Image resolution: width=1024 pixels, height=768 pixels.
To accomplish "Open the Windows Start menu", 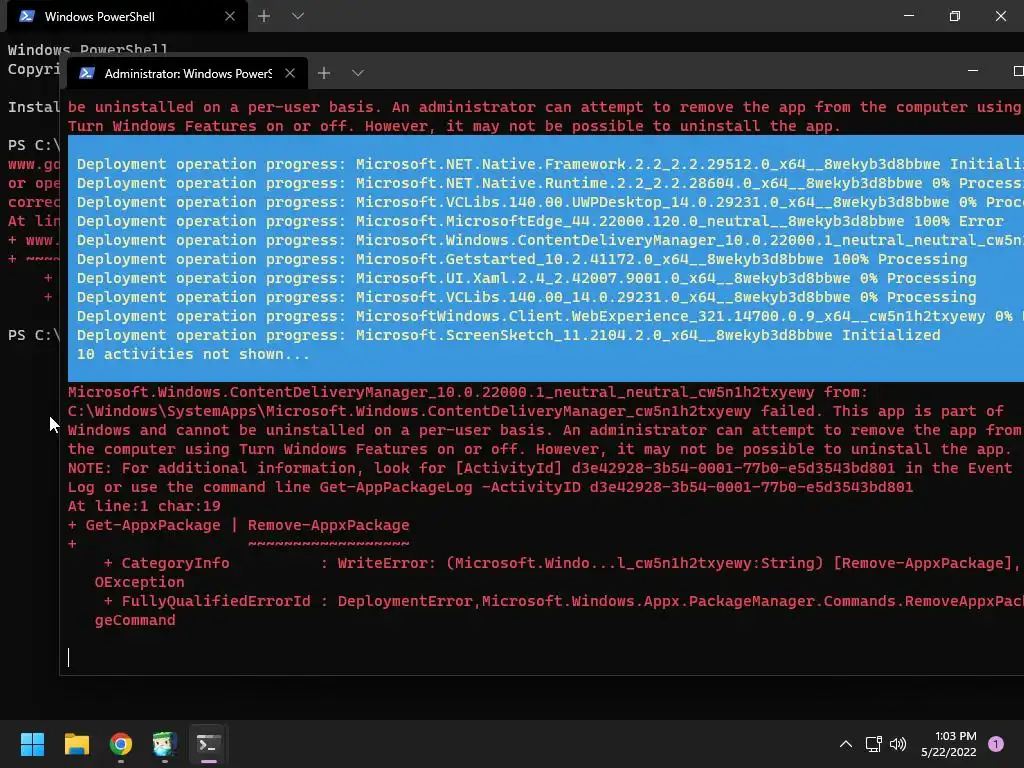I will 32,744.
